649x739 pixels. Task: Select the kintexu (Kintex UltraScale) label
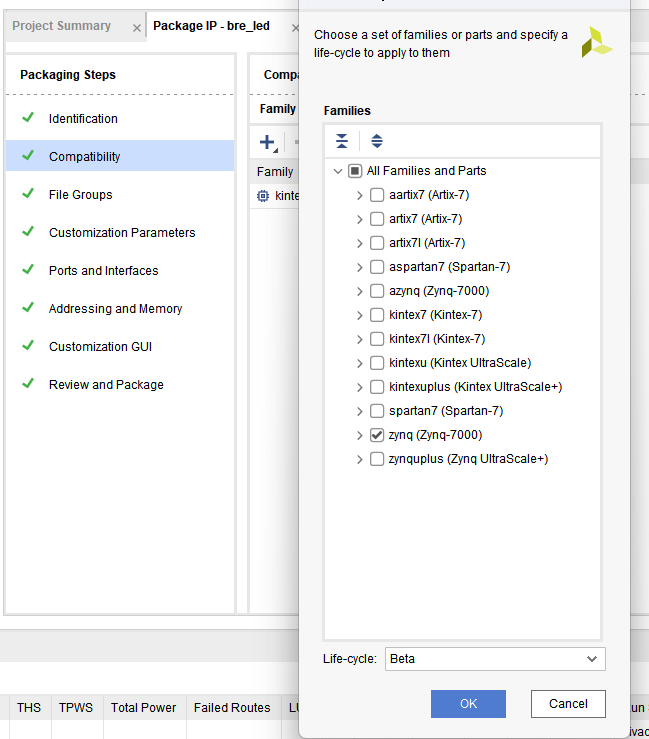pos(460,363)
